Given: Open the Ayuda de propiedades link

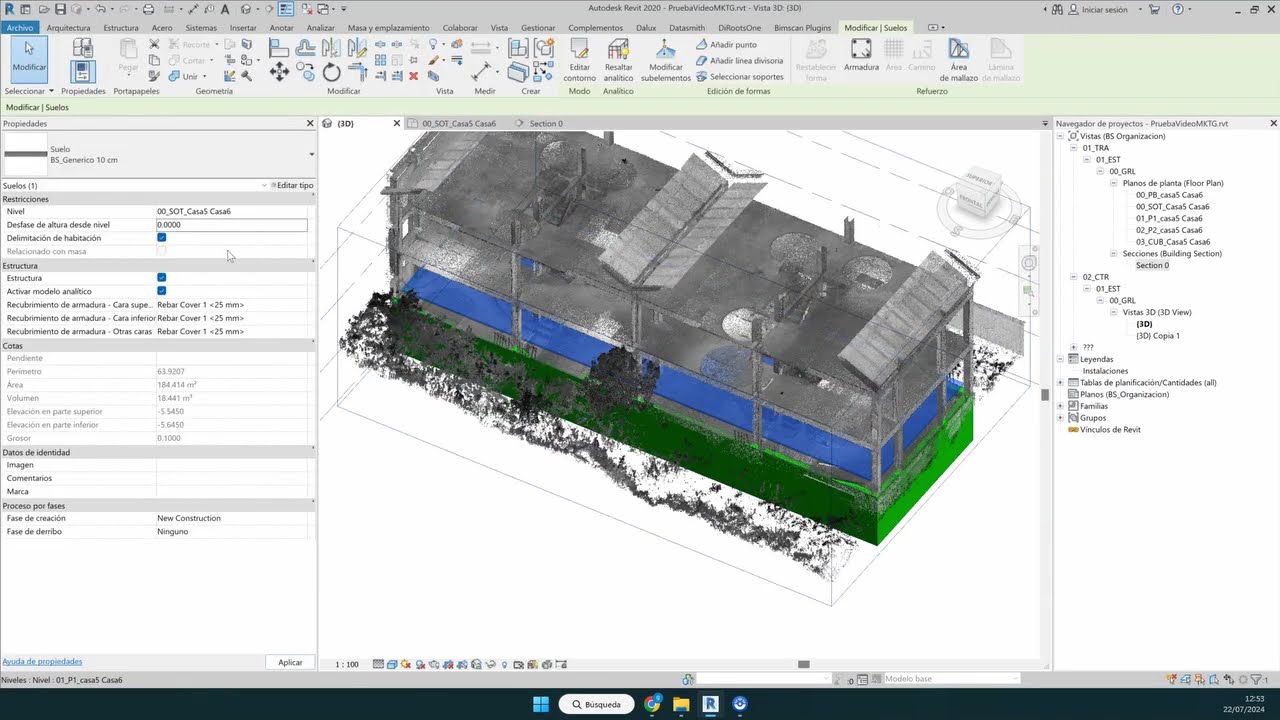Looking at the screenshot, I should click(42, 661).
